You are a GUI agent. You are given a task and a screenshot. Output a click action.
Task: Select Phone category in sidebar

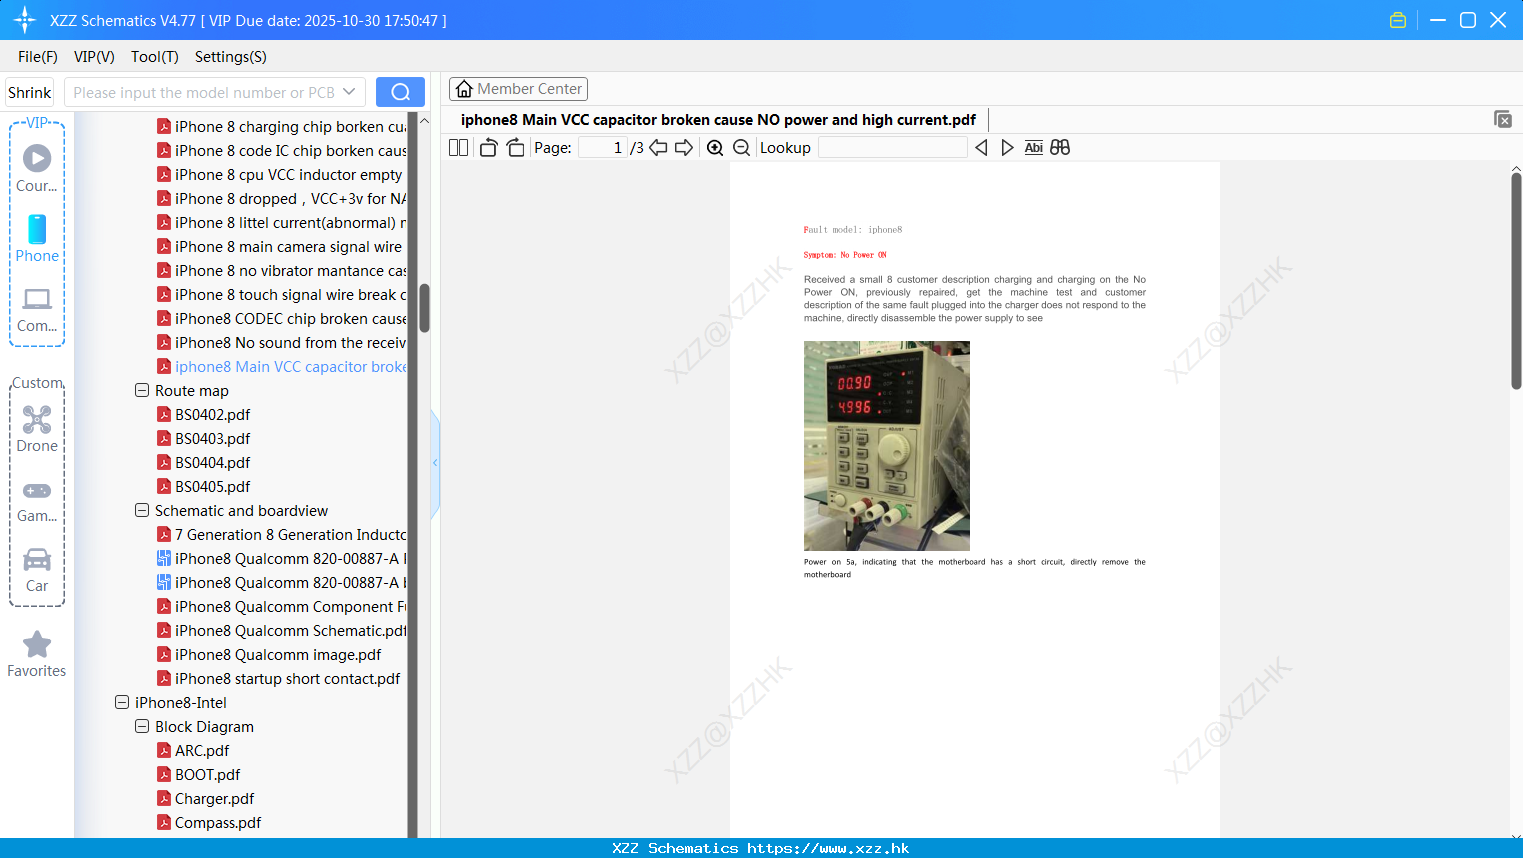click(x=37, y=238)
